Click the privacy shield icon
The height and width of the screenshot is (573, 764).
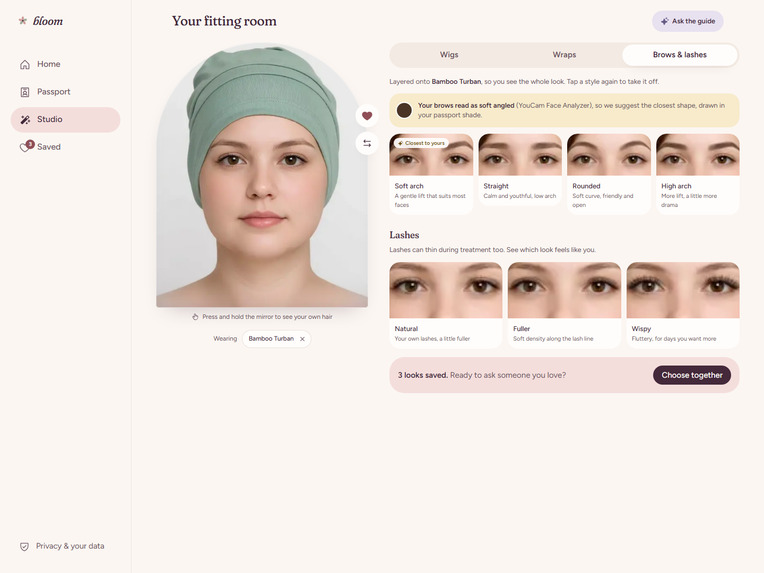[24, 546]
